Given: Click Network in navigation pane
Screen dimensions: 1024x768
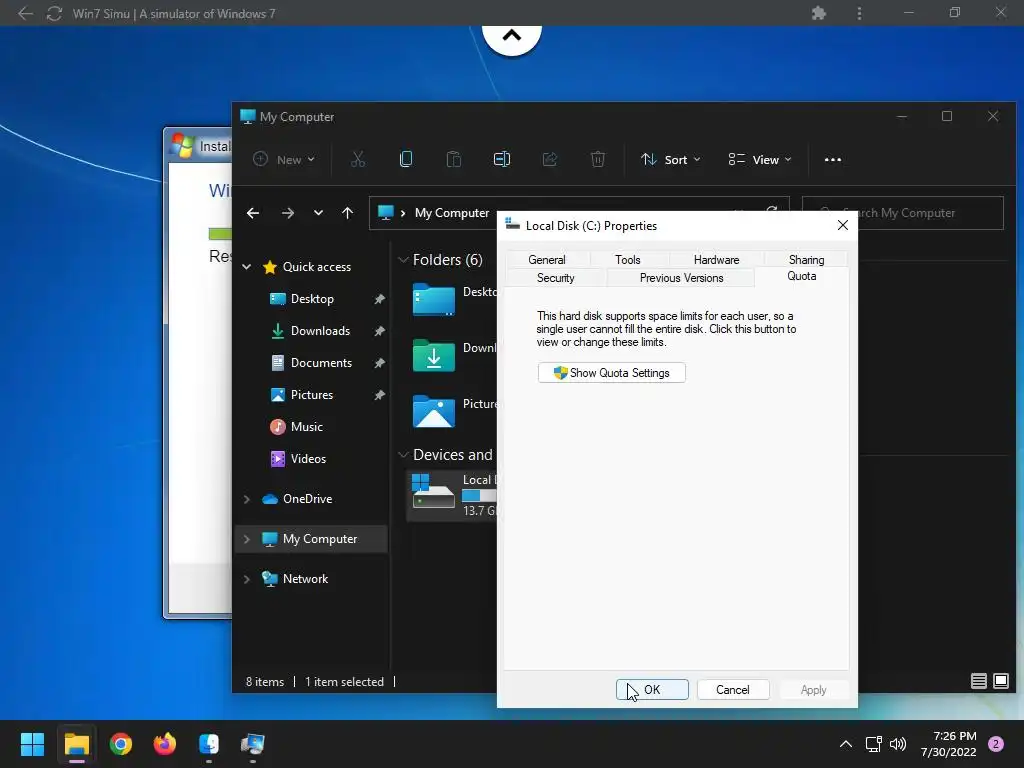Looking at the screenshot, I should pyautogui.click(x=305, y=579).
